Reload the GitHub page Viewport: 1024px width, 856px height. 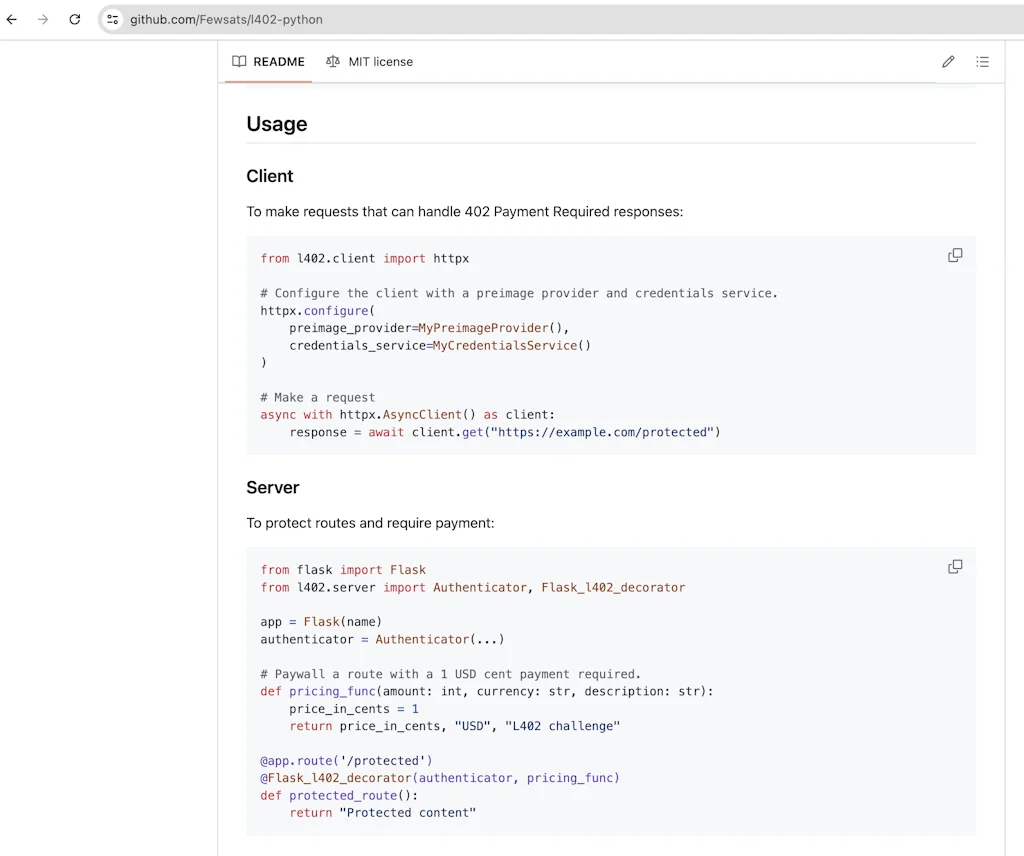tap(75, 19)
